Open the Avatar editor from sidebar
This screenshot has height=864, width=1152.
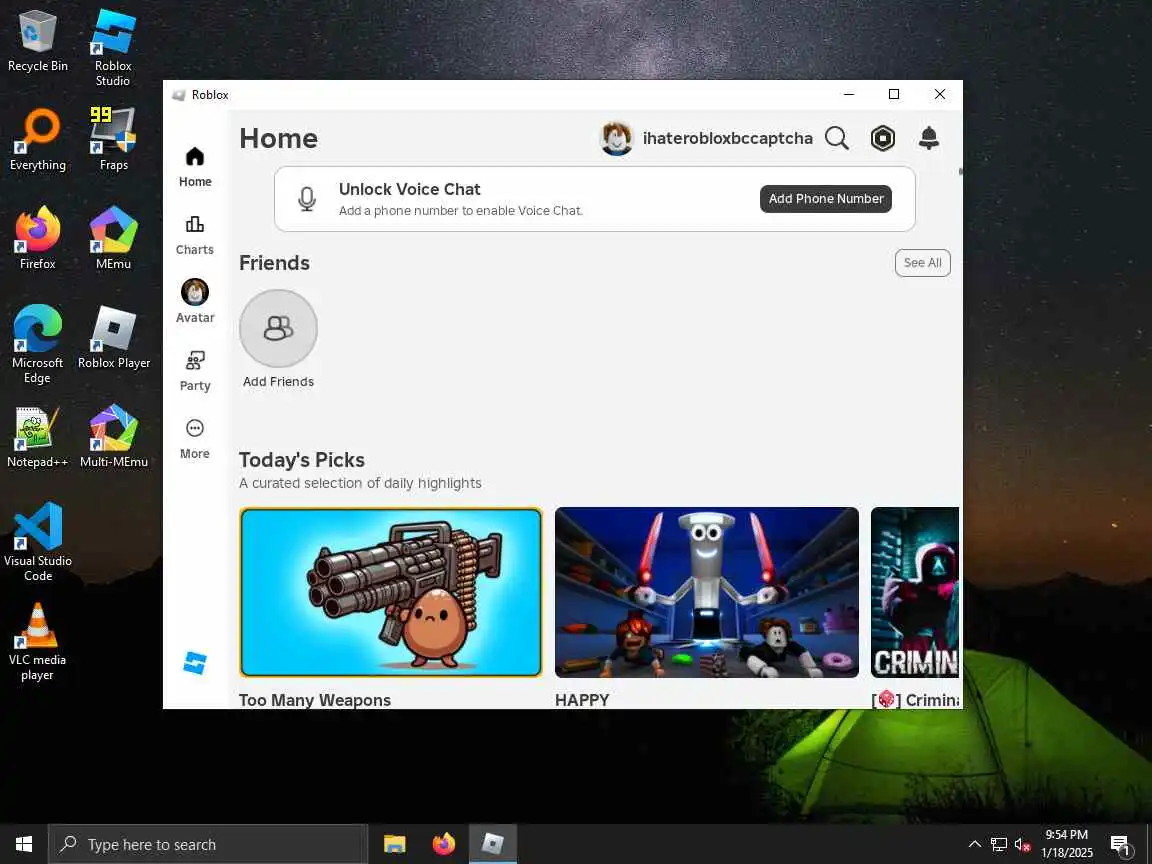click(195, 301)
